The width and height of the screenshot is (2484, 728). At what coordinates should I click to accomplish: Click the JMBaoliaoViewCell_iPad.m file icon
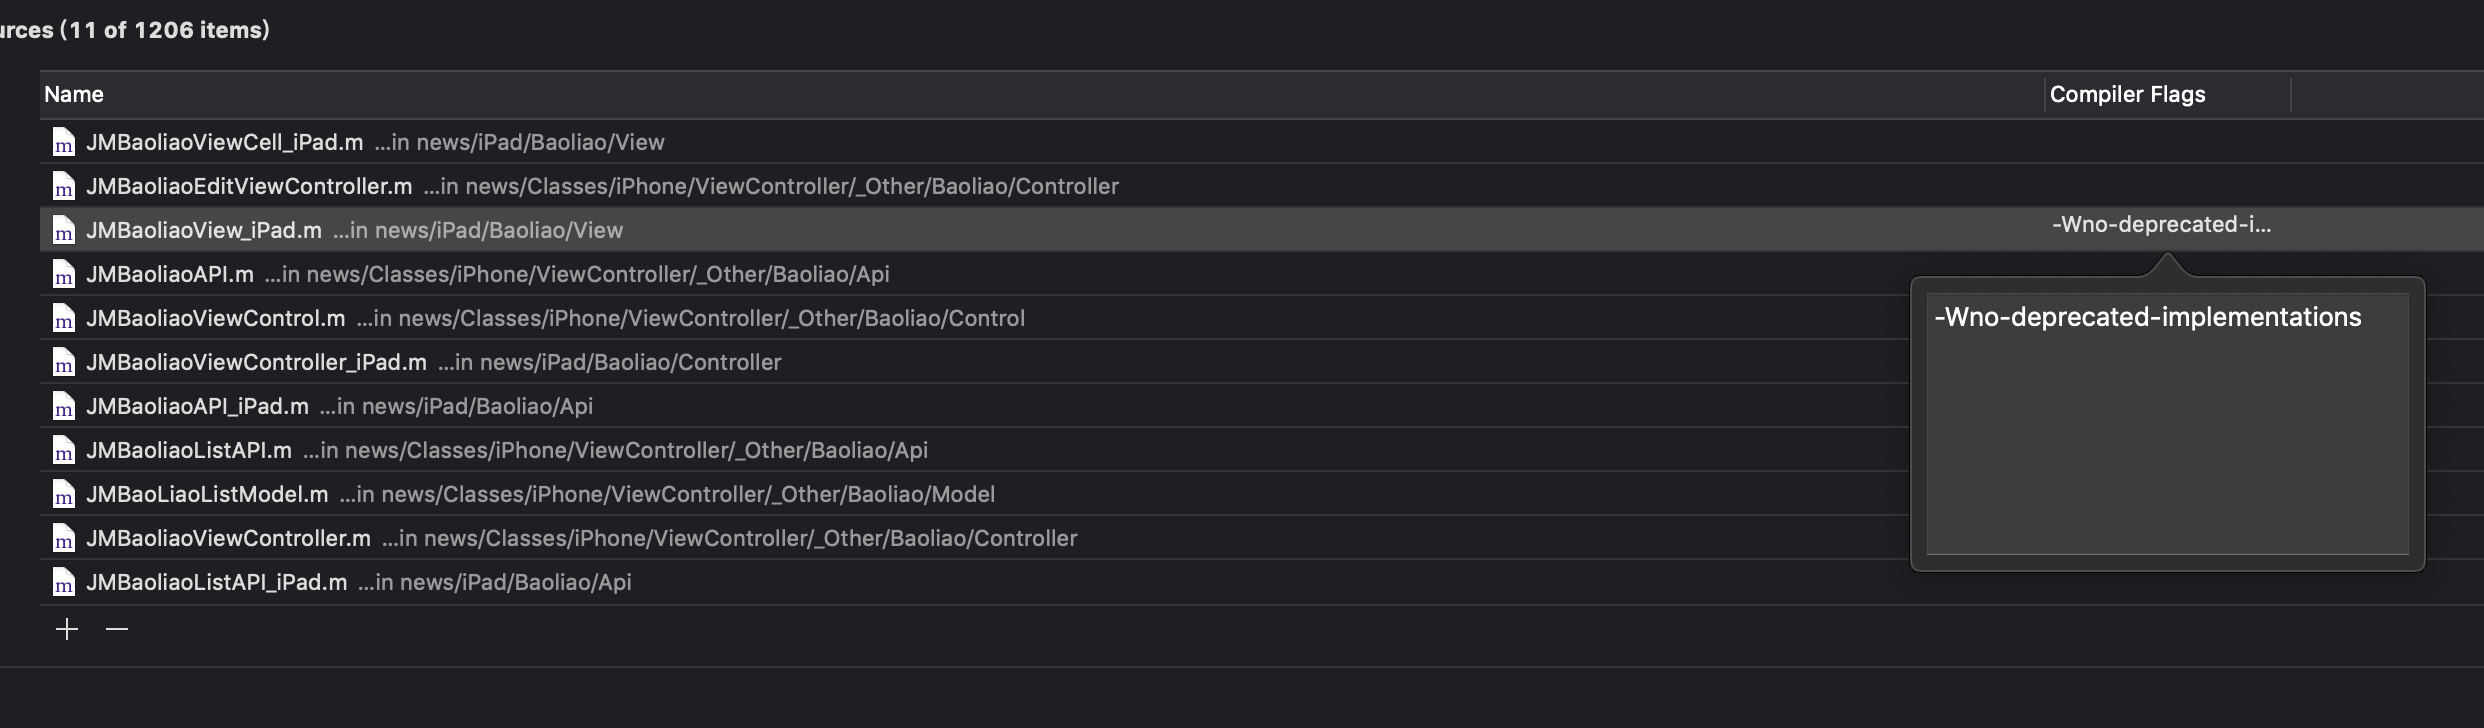point(64,143)
